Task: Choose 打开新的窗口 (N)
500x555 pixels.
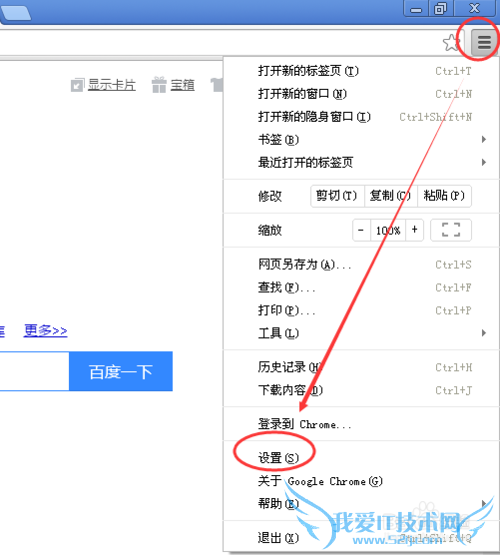Action: tap(361, 94)
